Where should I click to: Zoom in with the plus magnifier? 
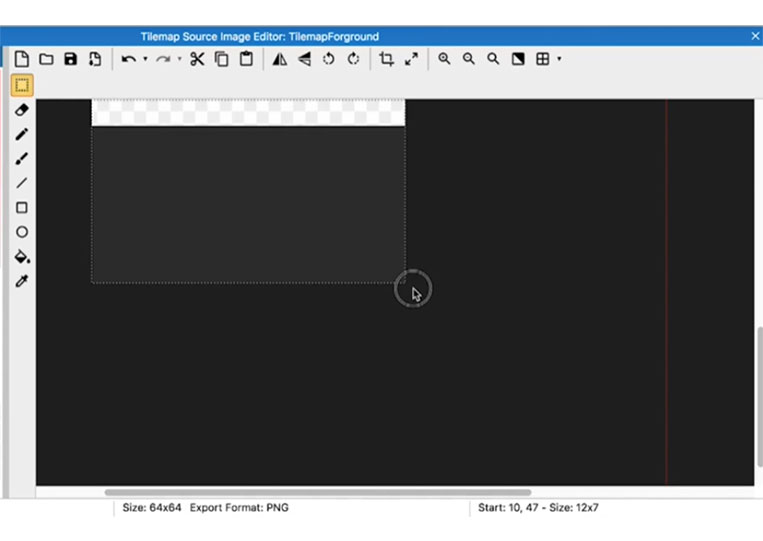[444, 59]
